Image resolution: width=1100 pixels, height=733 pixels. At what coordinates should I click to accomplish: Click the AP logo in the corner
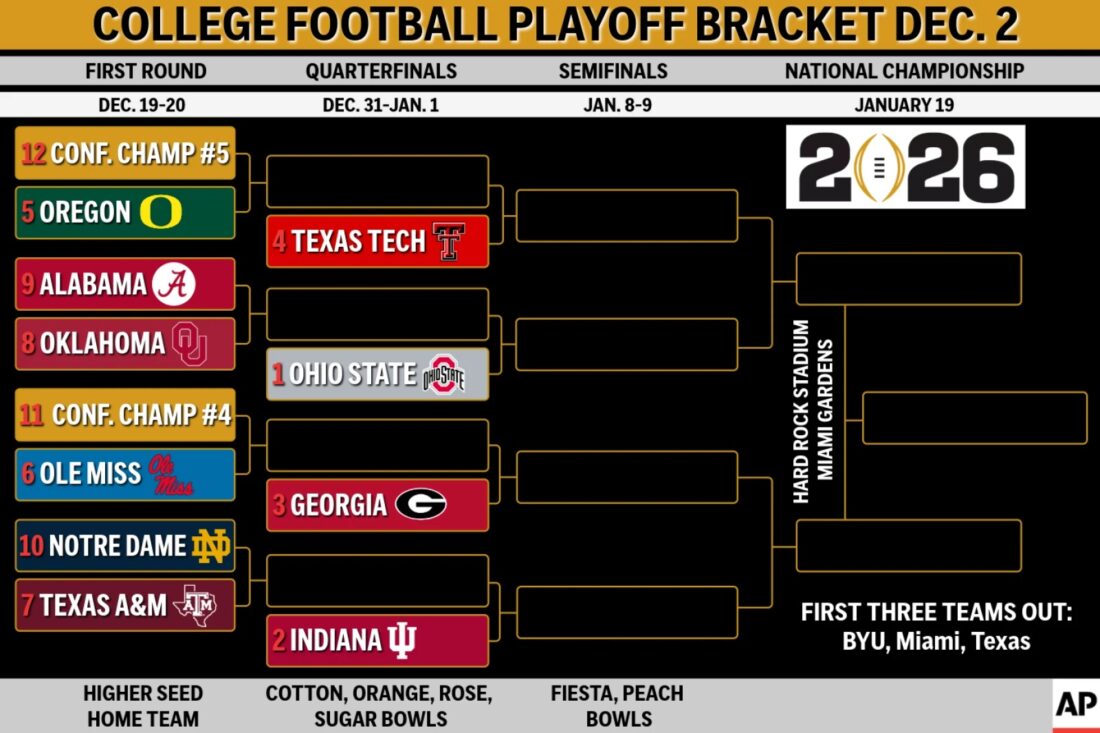click(x=1075, y=706)
